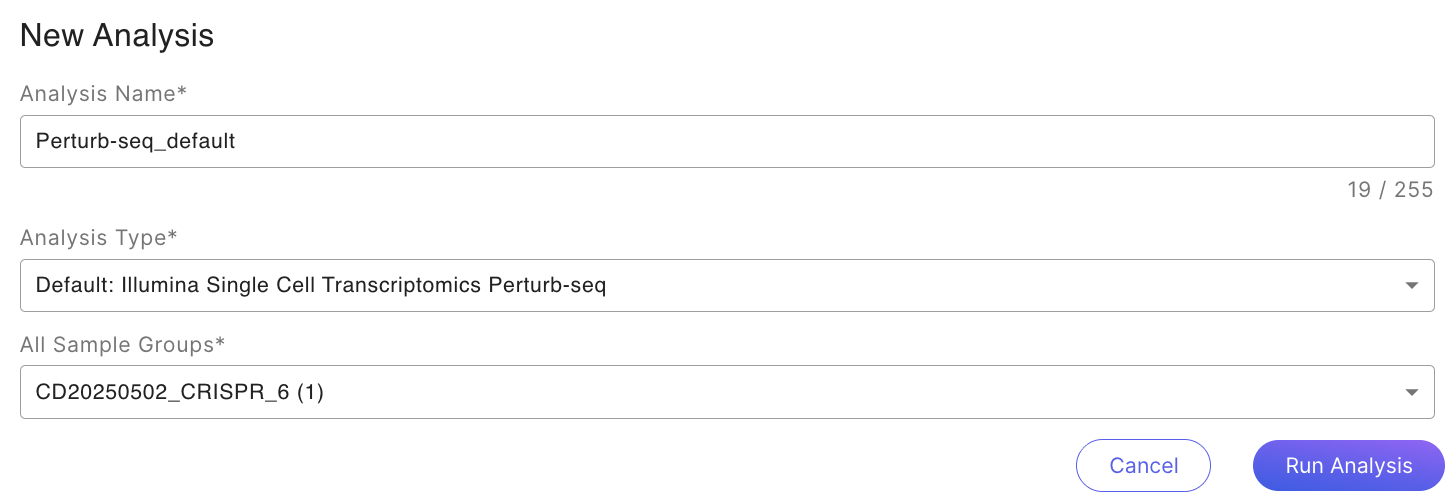Click the 'Analysis Type*' field label

point(99,238)
